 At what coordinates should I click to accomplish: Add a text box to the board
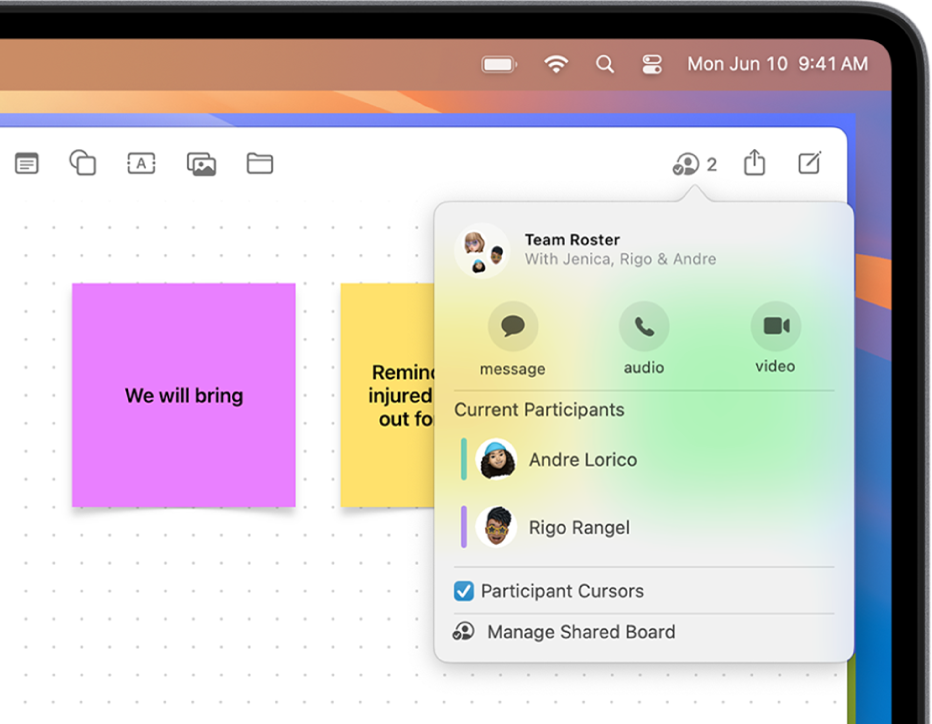click(x=141, y=163)
